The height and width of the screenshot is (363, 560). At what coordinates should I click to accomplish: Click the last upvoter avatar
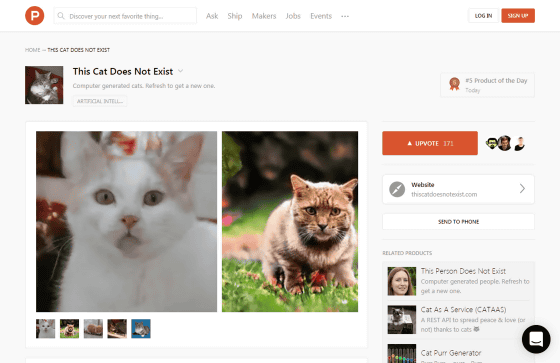point(520,144)
